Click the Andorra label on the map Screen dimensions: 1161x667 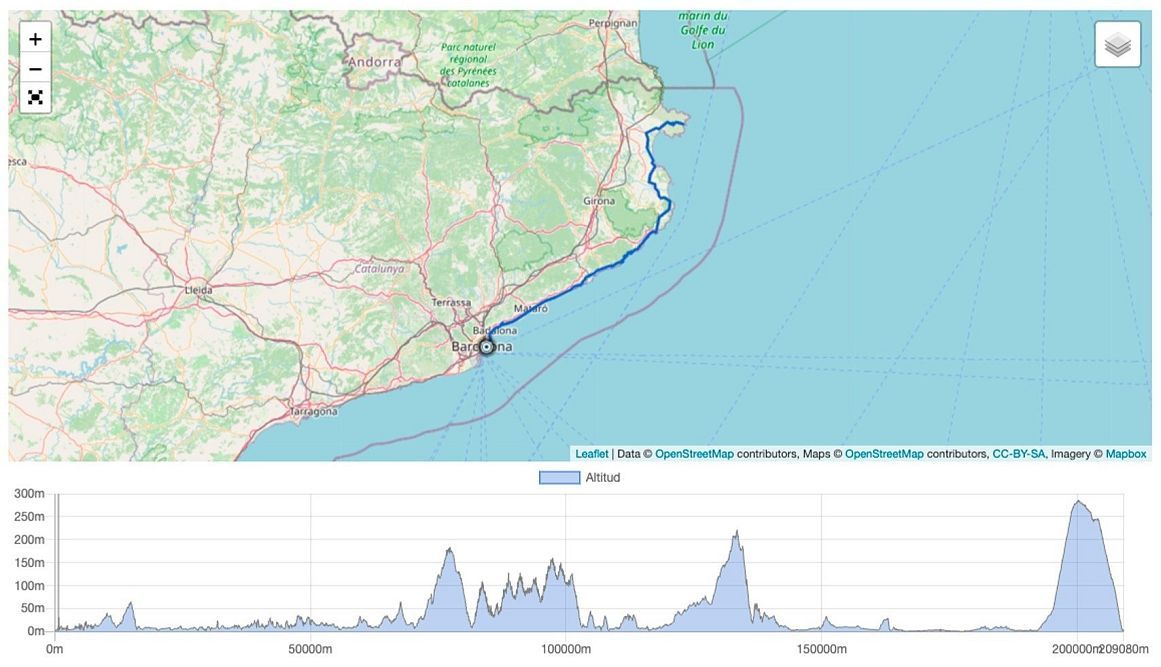[374, 62]
